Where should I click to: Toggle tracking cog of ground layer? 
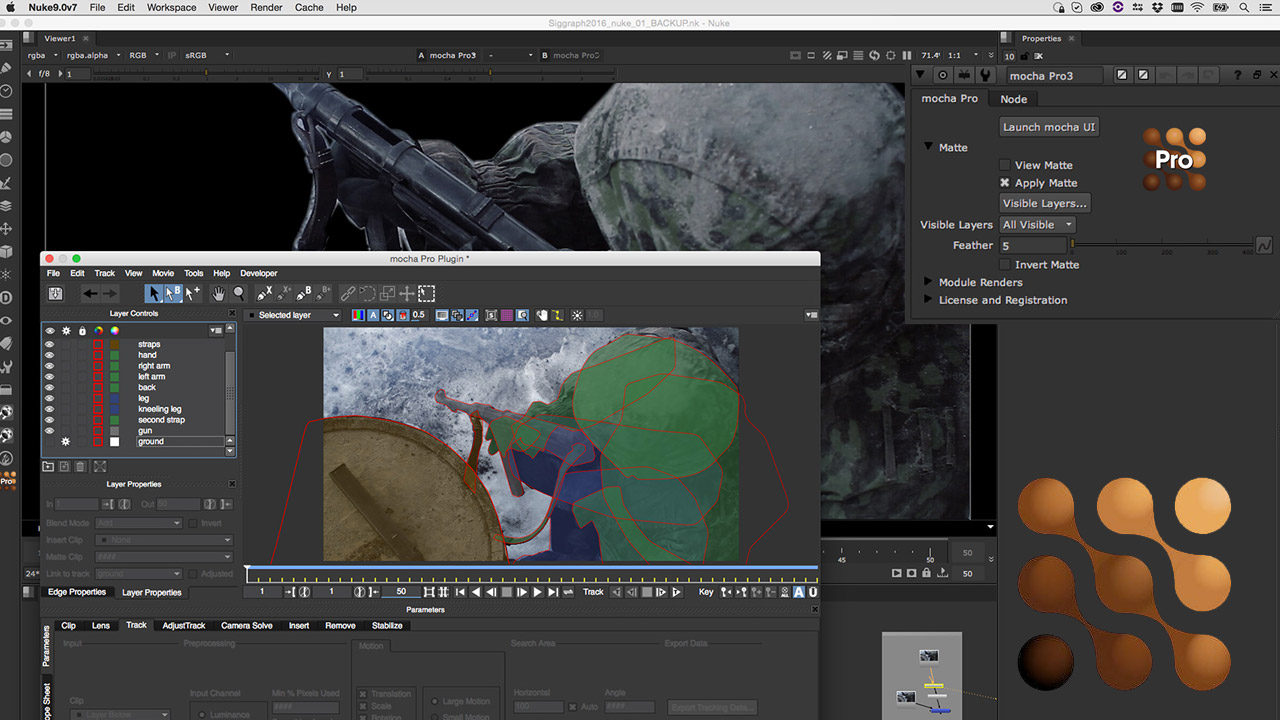[66, 441]
